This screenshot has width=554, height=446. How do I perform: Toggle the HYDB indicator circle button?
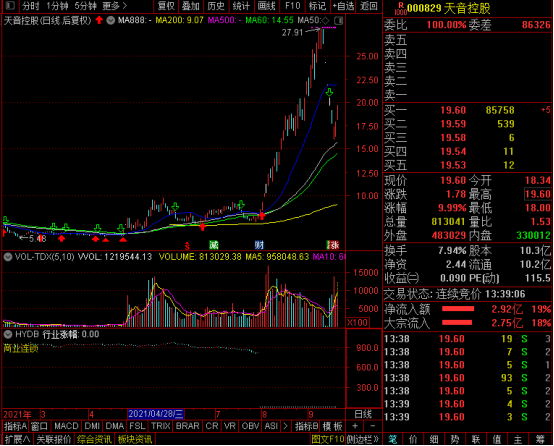(8, 334)
